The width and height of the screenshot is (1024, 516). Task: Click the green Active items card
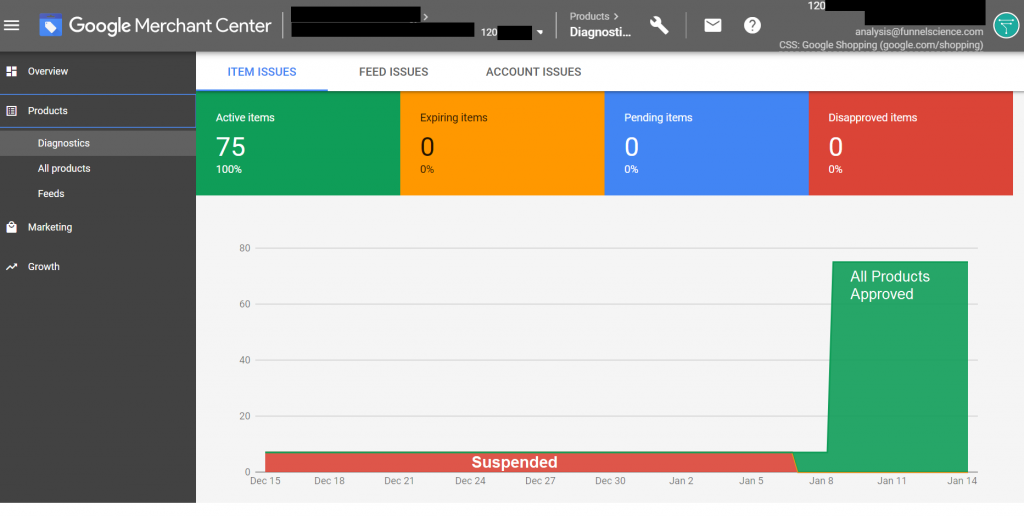(298, 143)
